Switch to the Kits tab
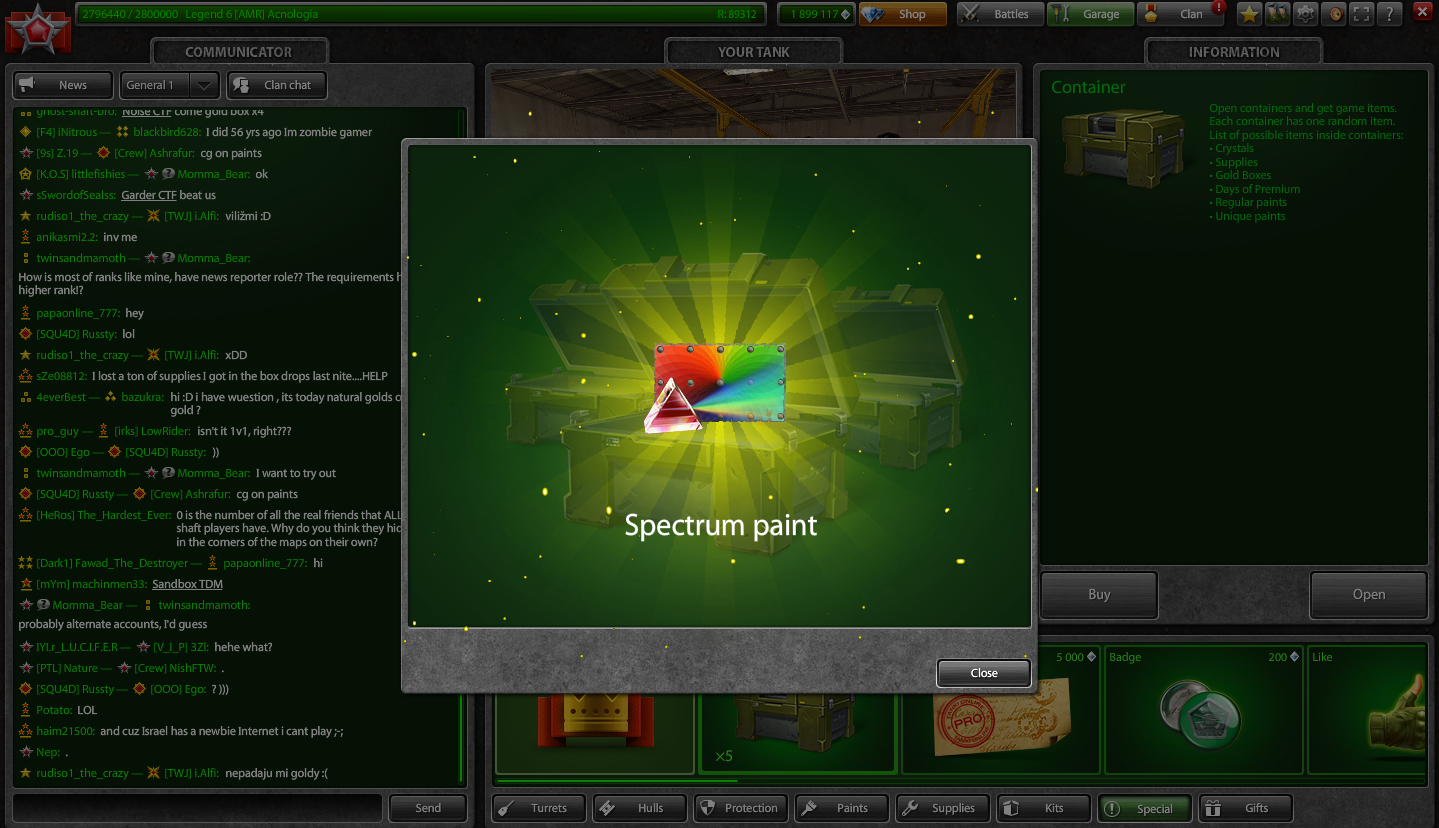1439x828 pixels. click(1044, 808)
